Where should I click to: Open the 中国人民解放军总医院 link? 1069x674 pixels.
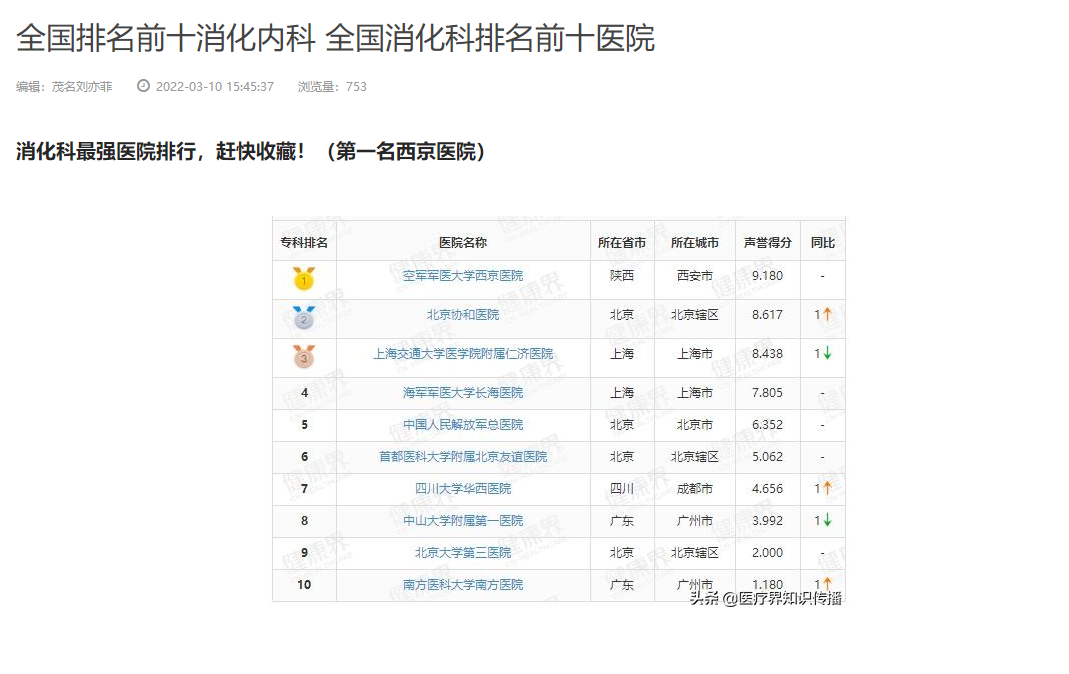[x=463, y=425]
